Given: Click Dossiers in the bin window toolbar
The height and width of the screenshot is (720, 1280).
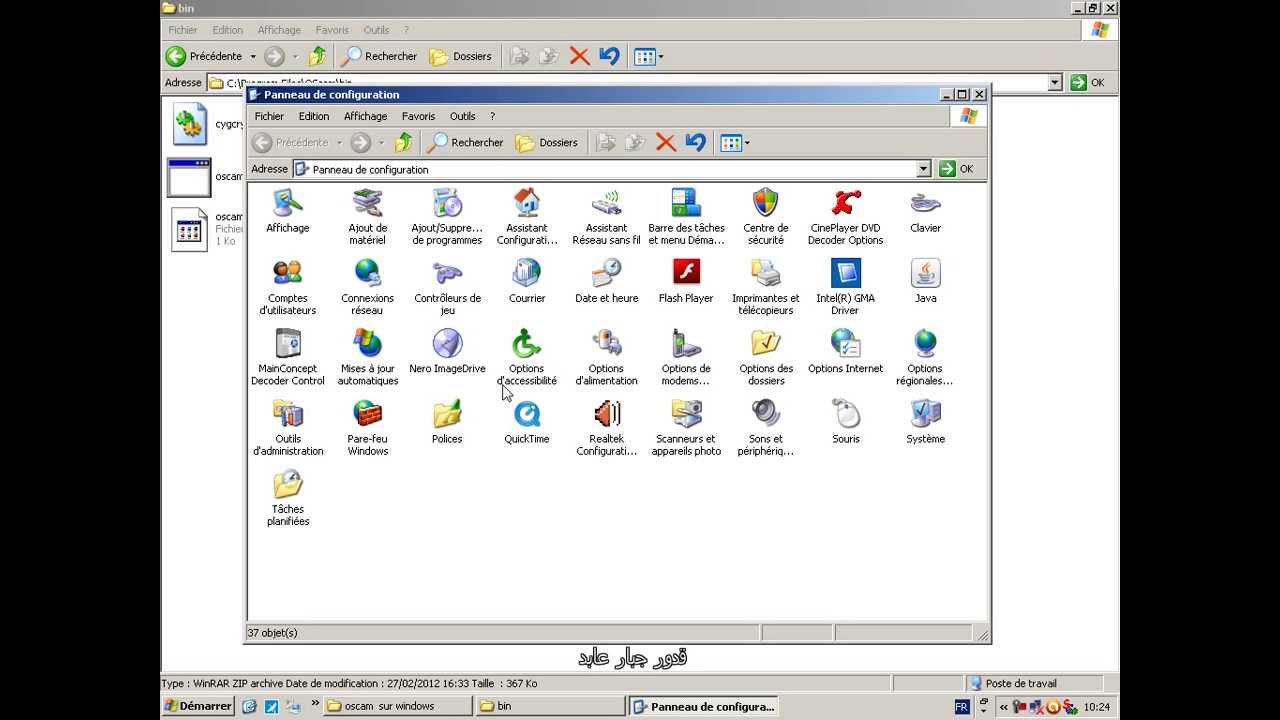Looking at the screenshot, I should tap(460, 56).
